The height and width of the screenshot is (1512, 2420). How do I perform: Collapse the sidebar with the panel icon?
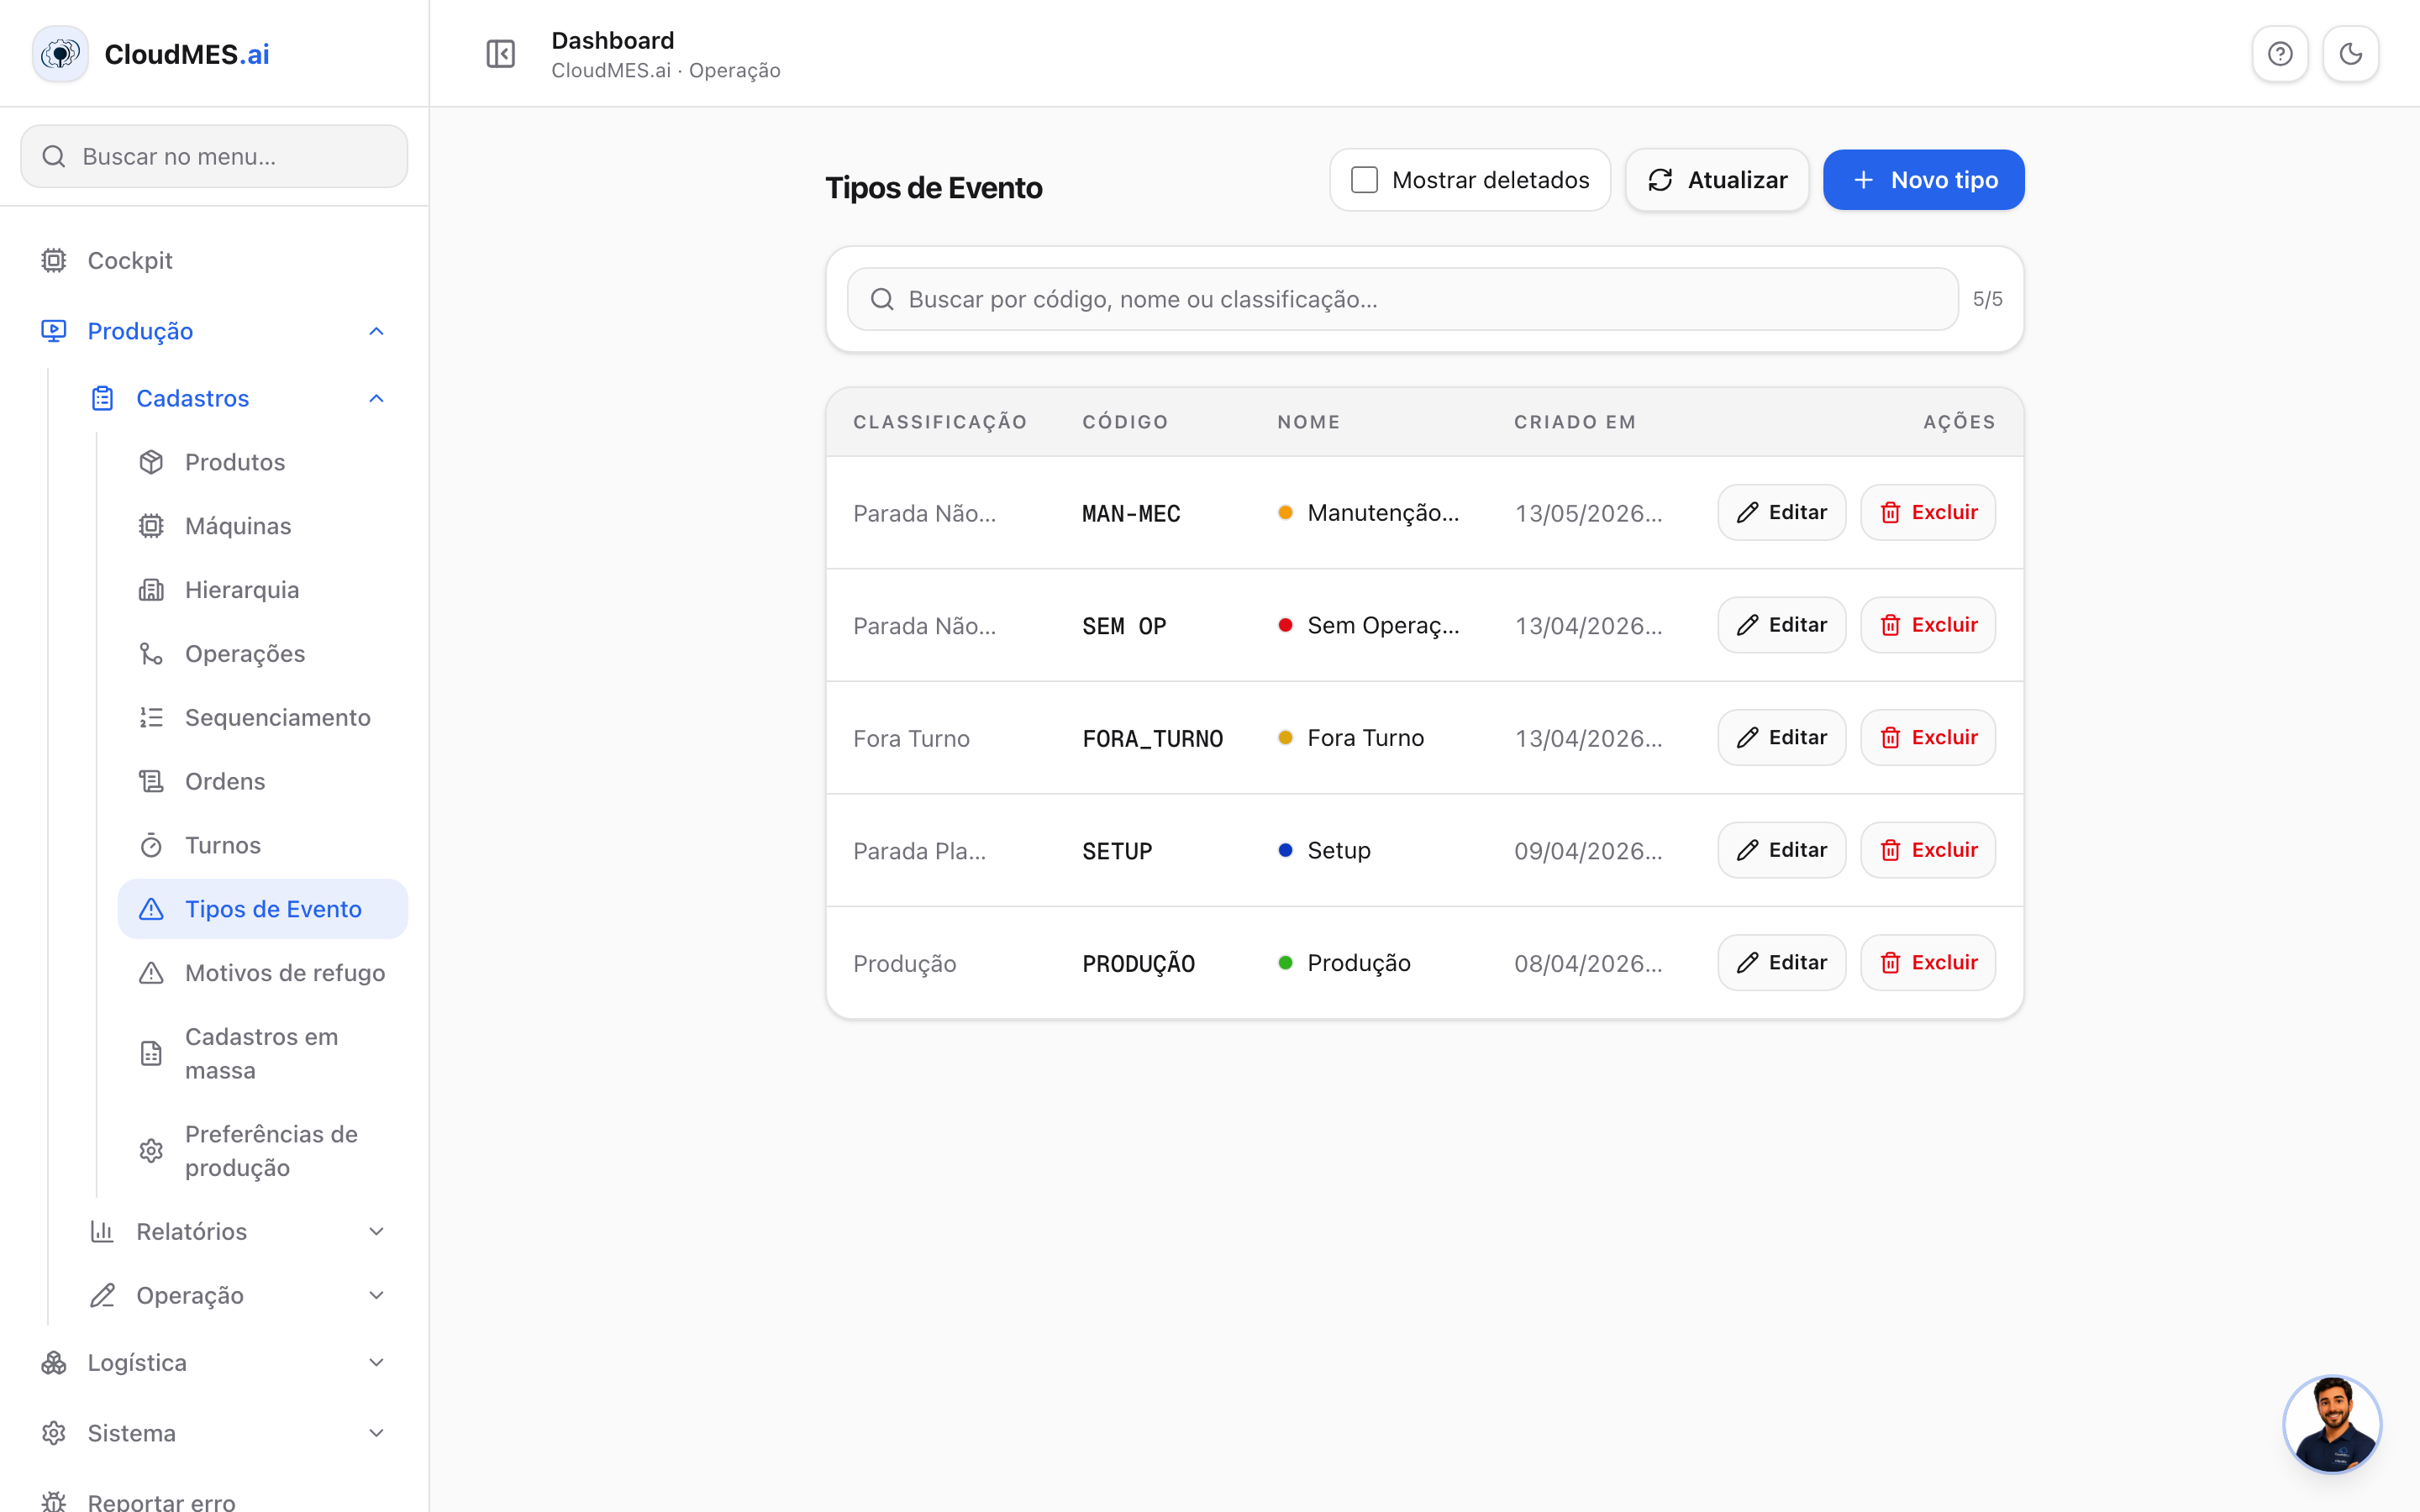[500, 54]
